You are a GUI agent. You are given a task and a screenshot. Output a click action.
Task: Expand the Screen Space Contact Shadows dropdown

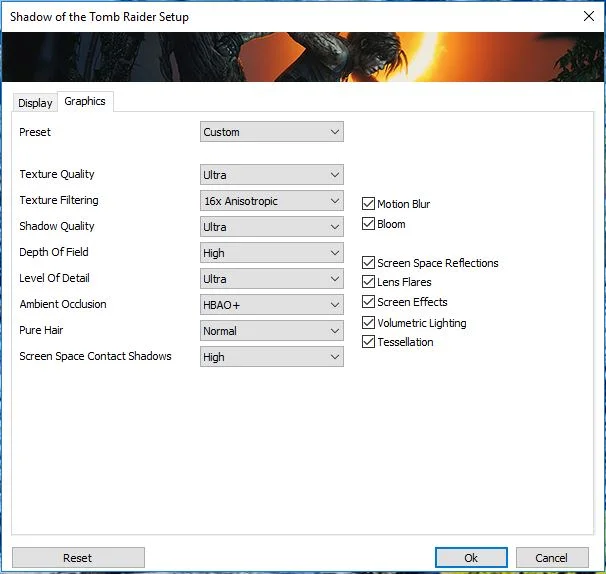272,356
